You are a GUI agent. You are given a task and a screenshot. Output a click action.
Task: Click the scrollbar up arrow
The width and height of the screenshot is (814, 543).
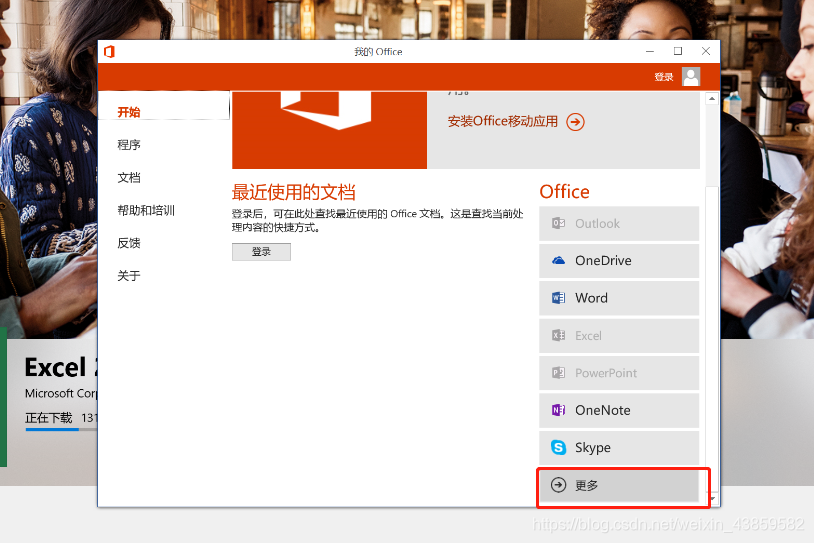tap(712, 99)
